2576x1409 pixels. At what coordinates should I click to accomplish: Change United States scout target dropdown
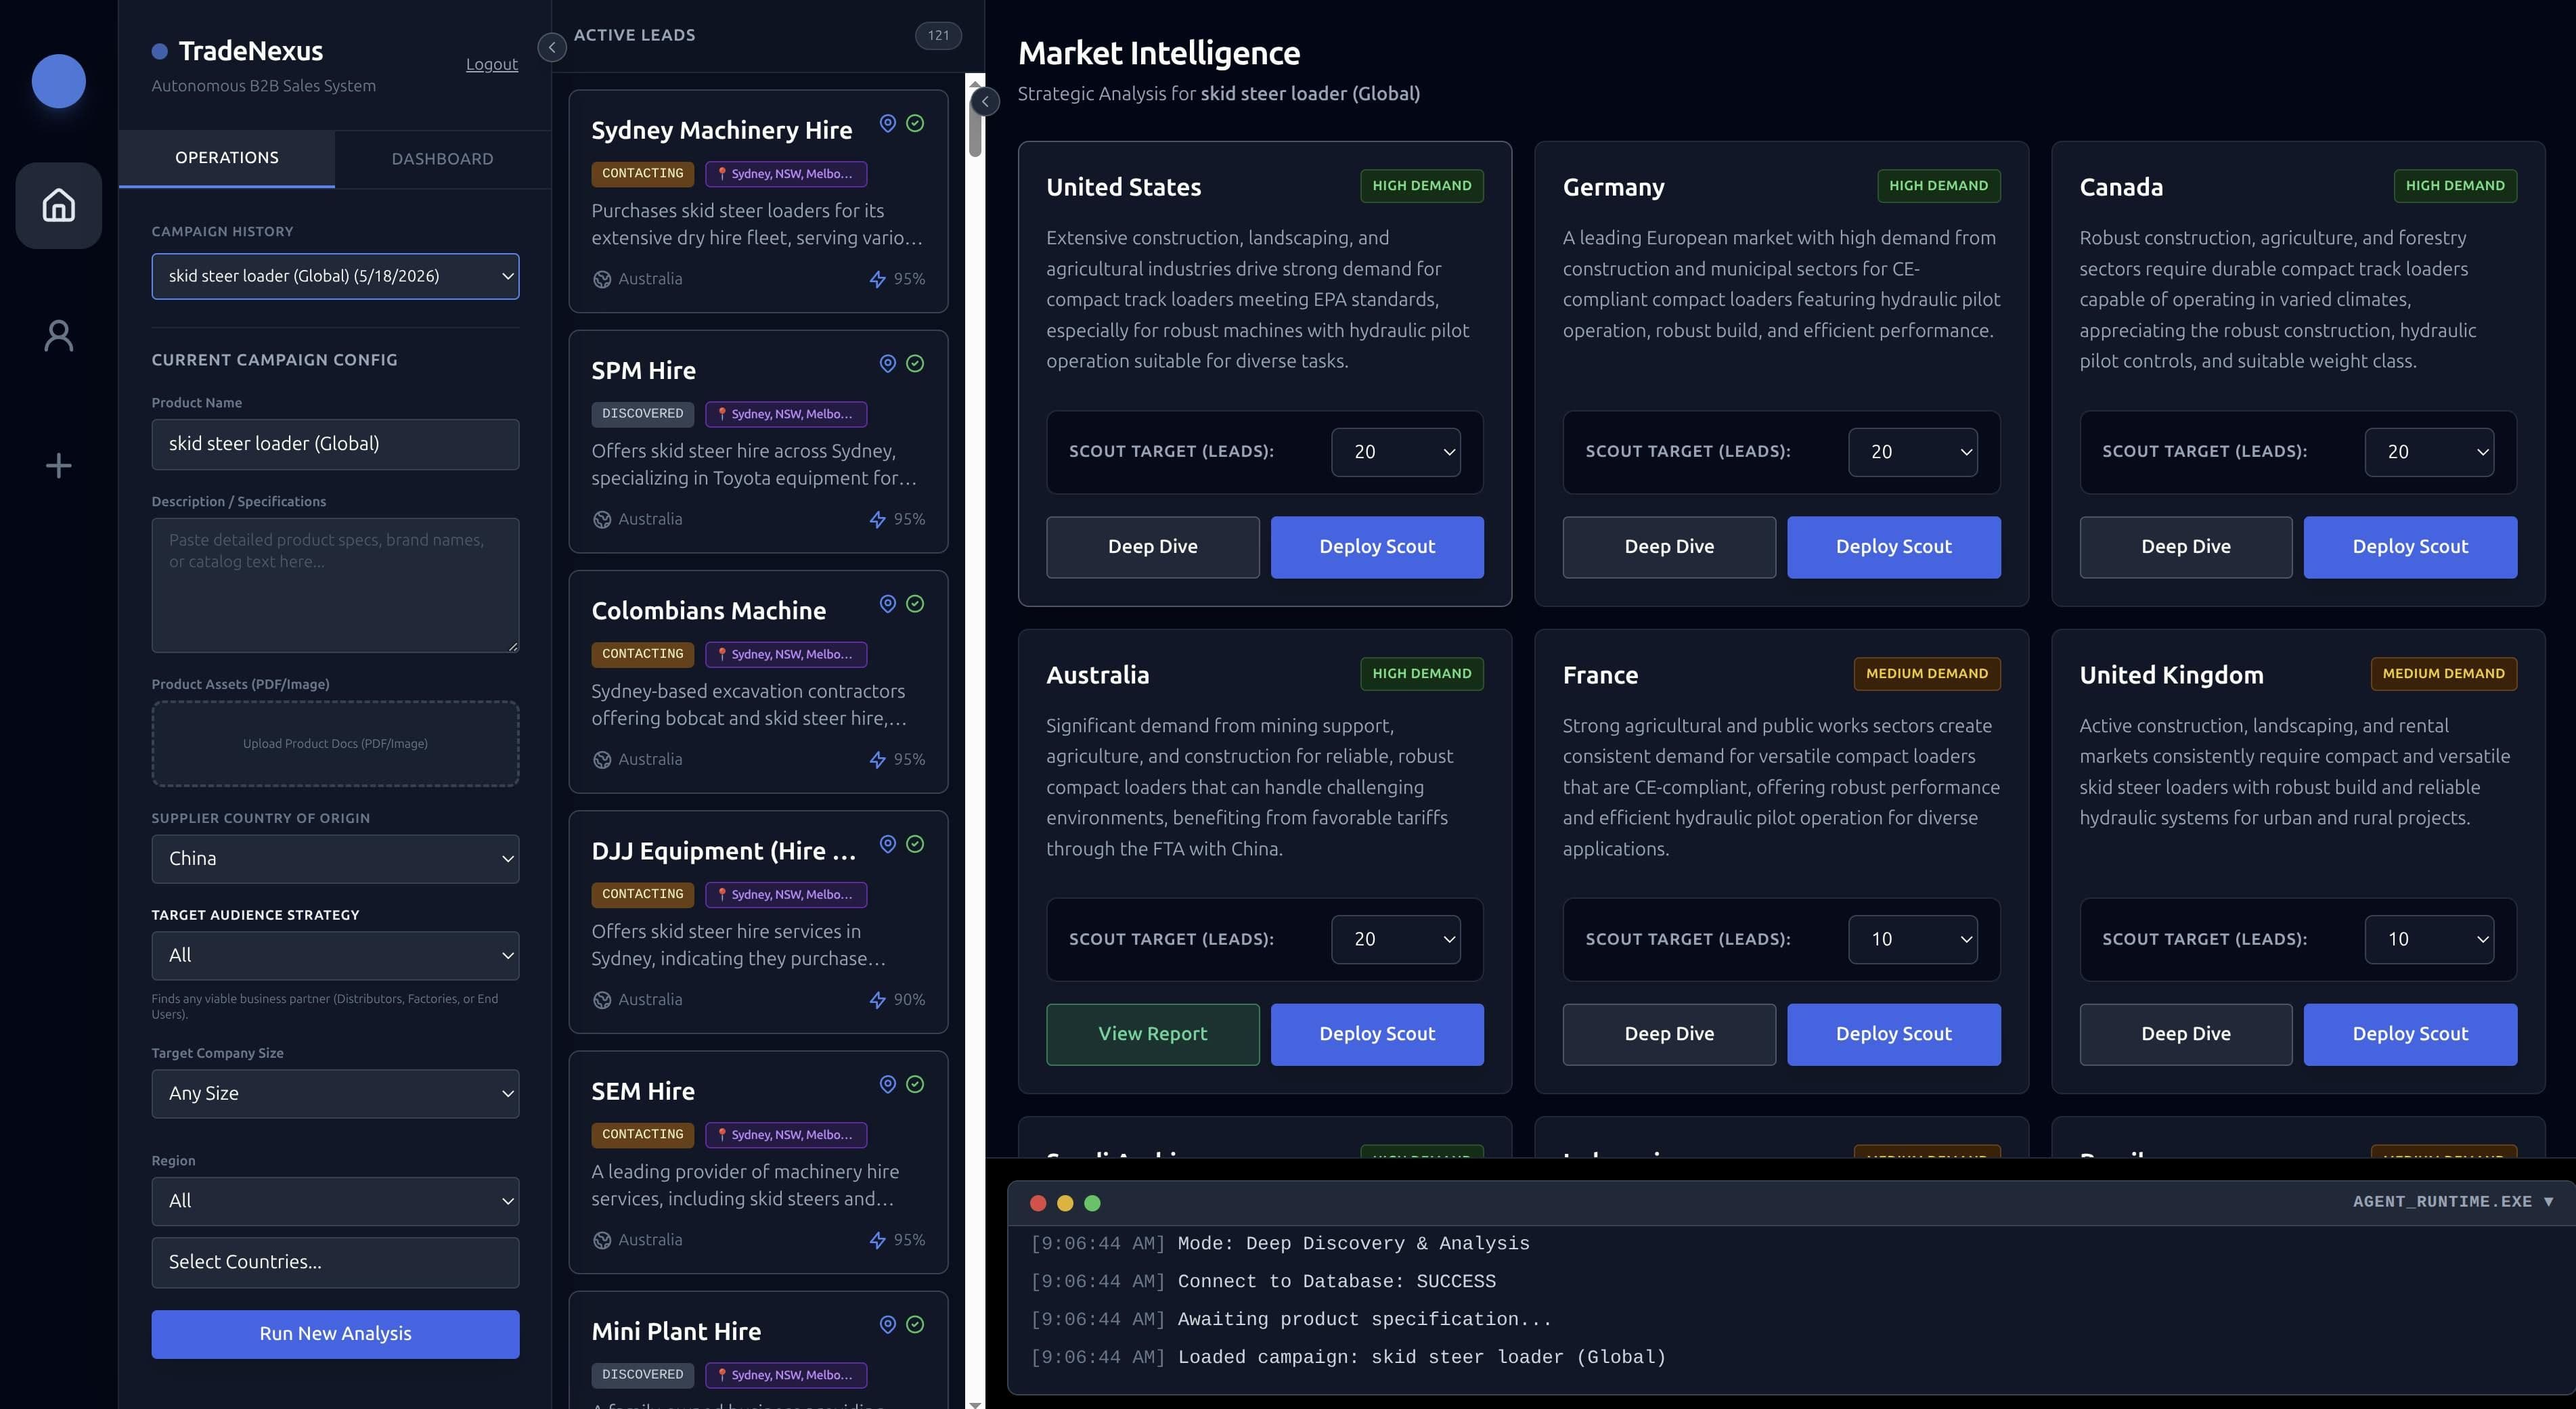pyautogui.click(x=1395, y=452)
